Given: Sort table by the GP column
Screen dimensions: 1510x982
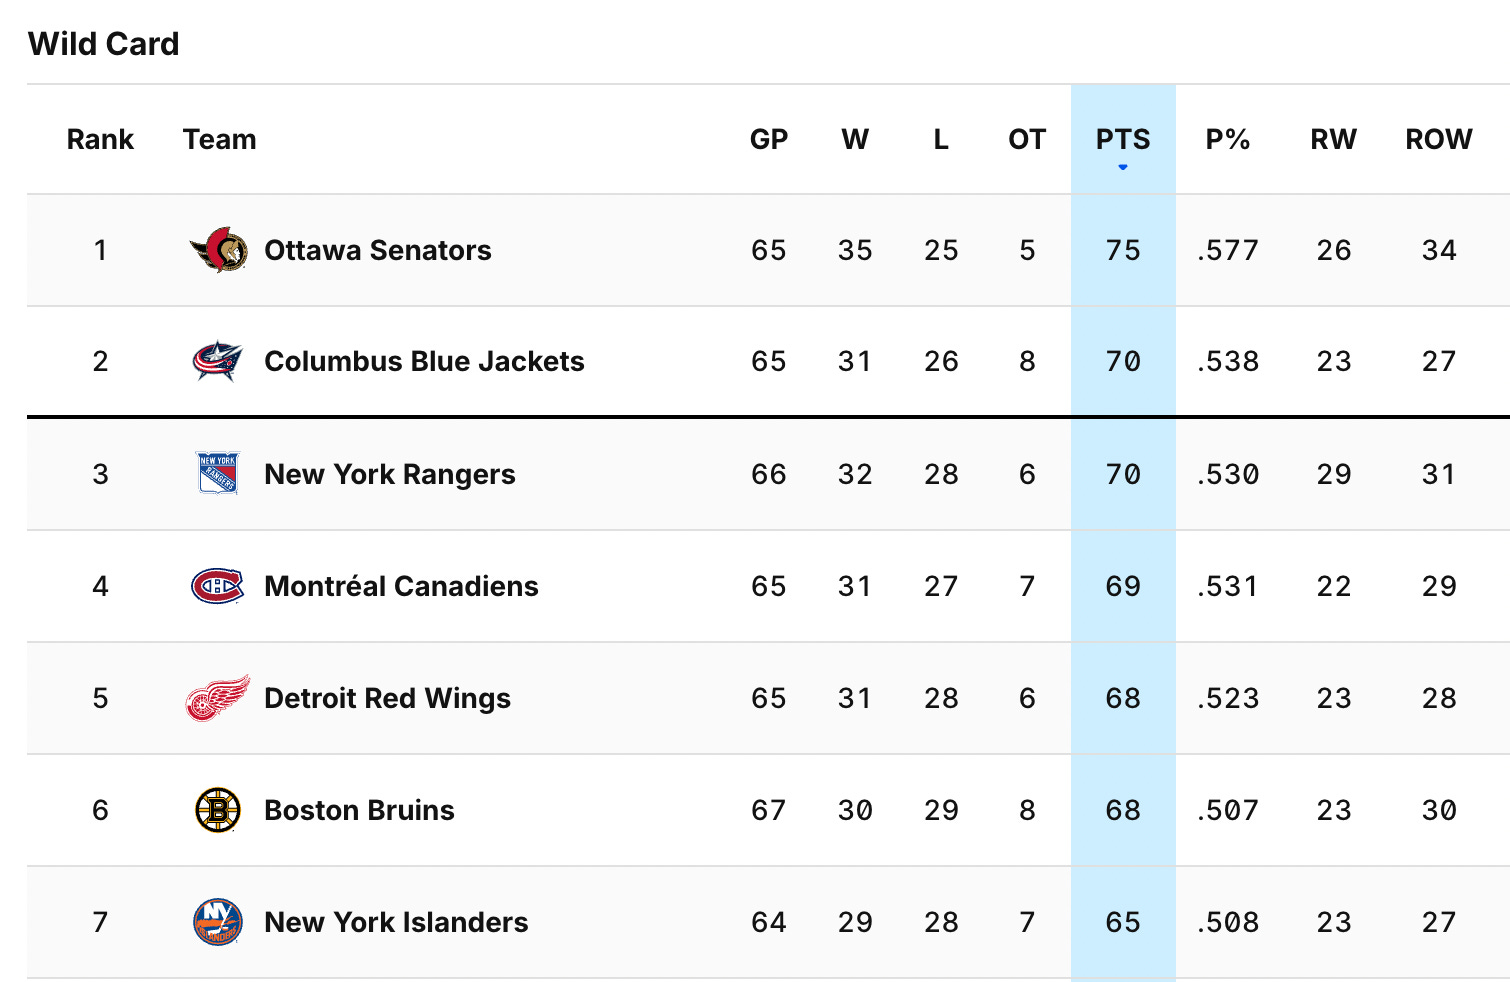Looking at the screenshot, I should pos(769,139).
